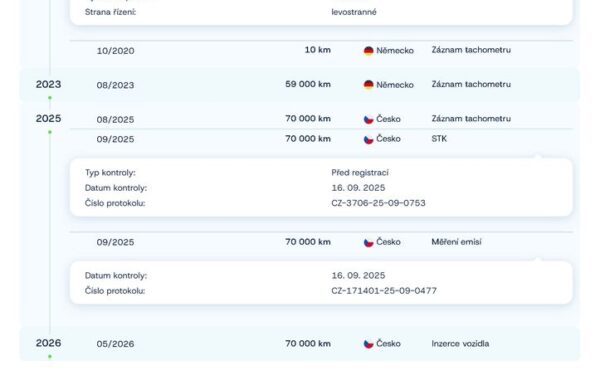
Task: Click the Strana řízení label
Action: coord(111,12)
